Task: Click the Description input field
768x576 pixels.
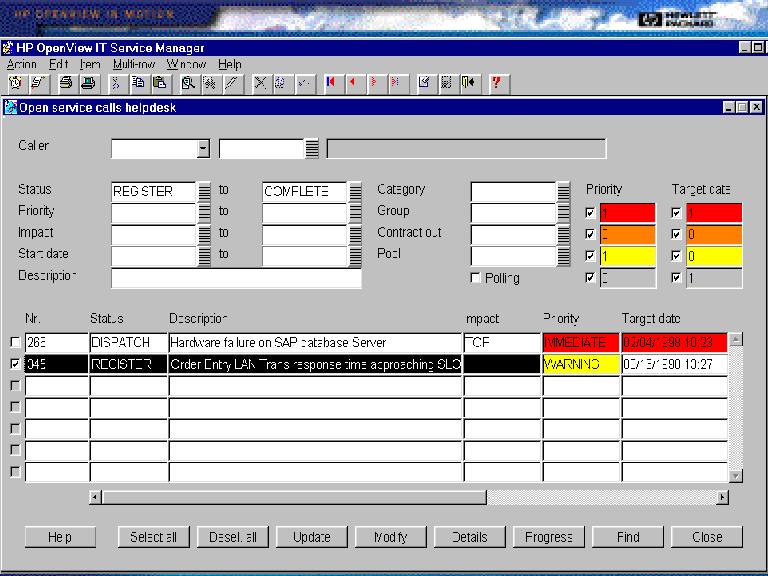Action: 235,278
